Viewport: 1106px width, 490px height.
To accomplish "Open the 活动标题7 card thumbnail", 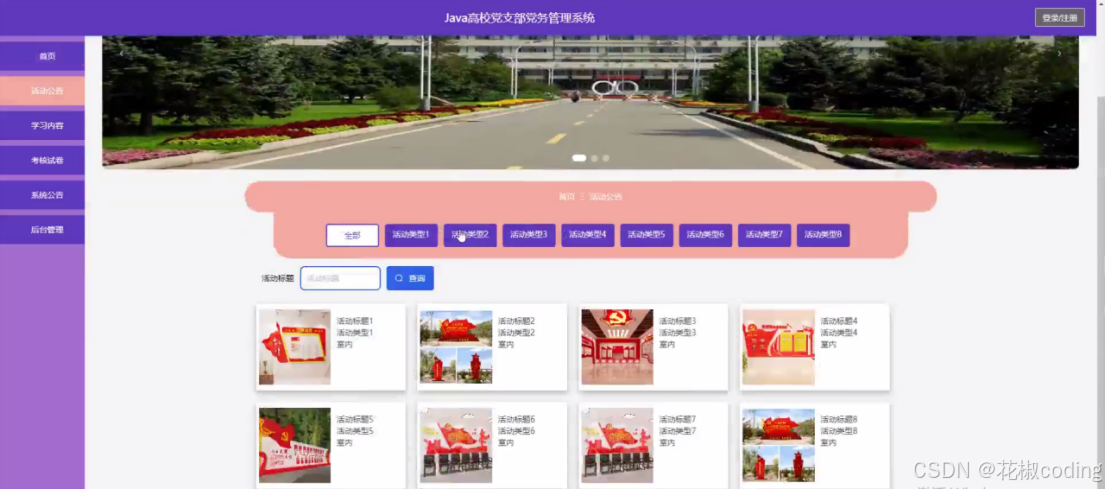I will click(x=617, y=446).
